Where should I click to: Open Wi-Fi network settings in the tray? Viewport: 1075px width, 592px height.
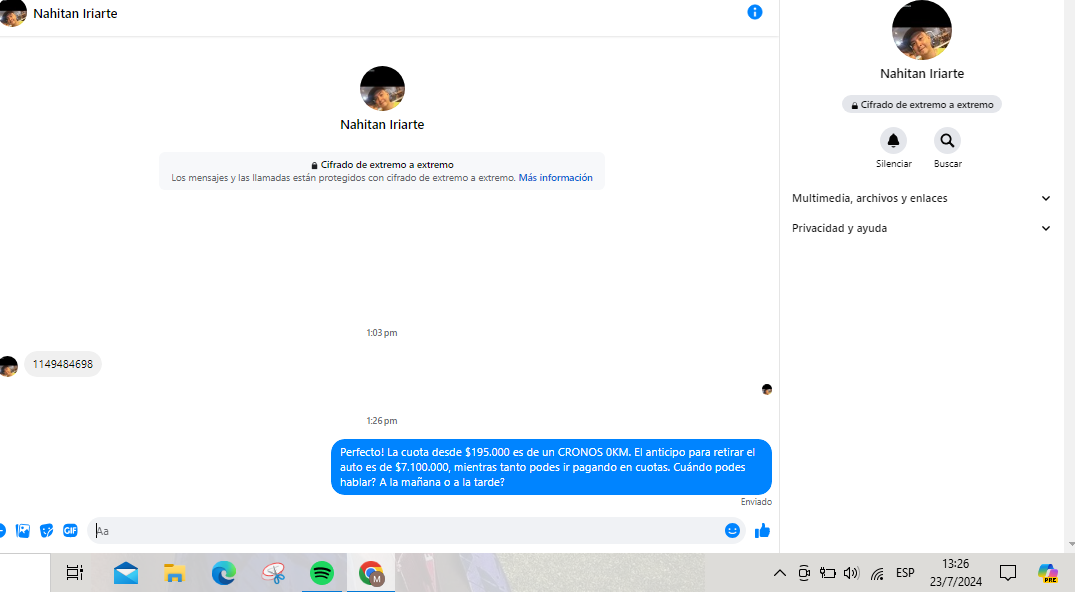(x=877, y=573)
